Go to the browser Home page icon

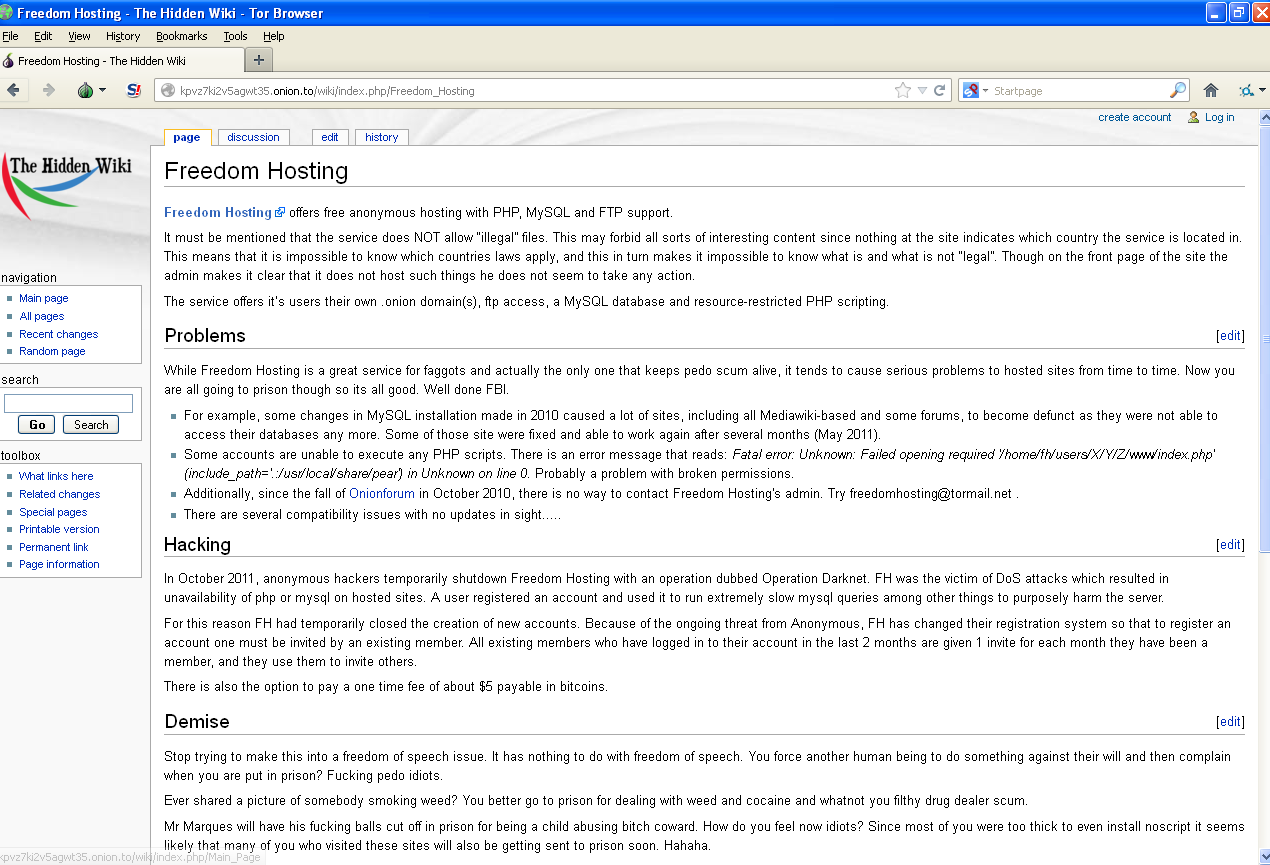pyautogui.click(x=1211, y=90)
